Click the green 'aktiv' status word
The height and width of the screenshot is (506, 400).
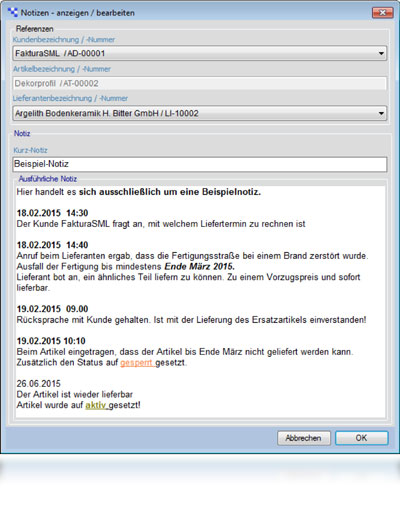click(x=96, y=405)
